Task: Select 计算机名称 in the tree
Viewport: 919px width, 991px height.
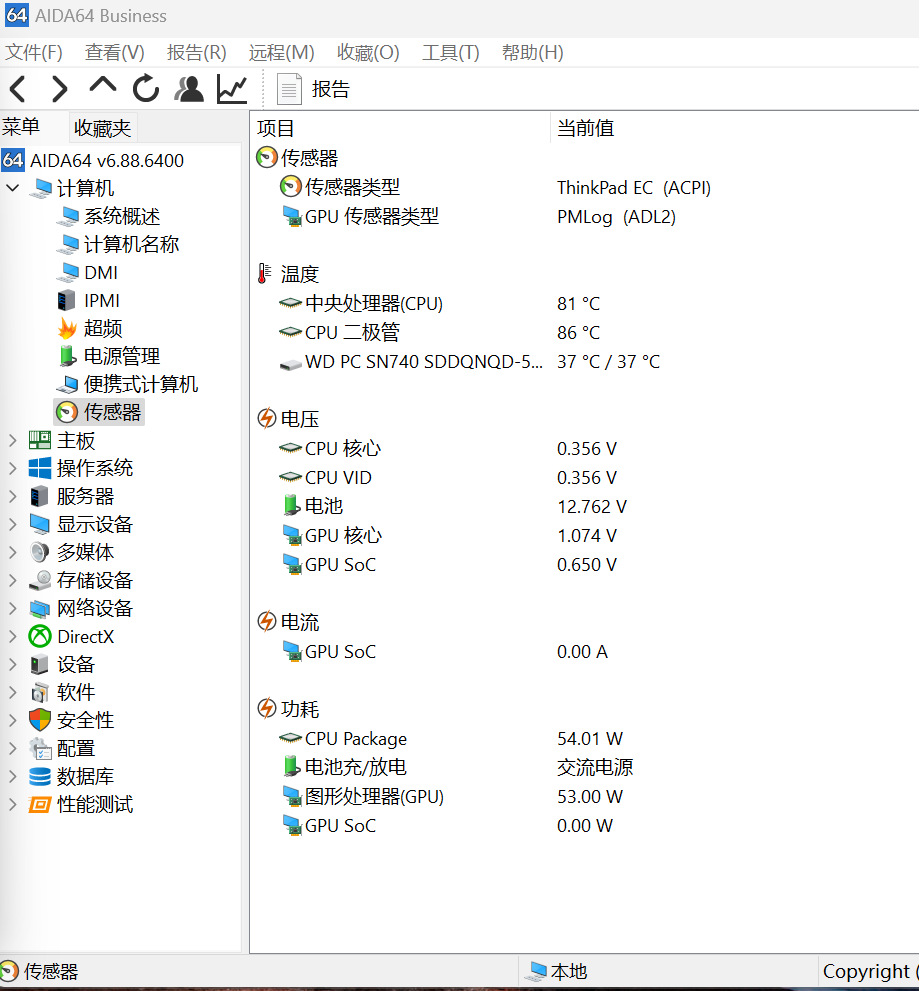Action: coord(131,244)
